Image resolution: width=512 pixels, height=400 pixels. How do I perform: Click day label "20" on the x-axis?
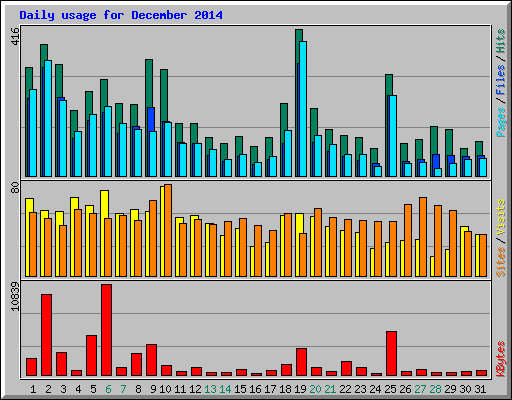click(x=315, y=389)
